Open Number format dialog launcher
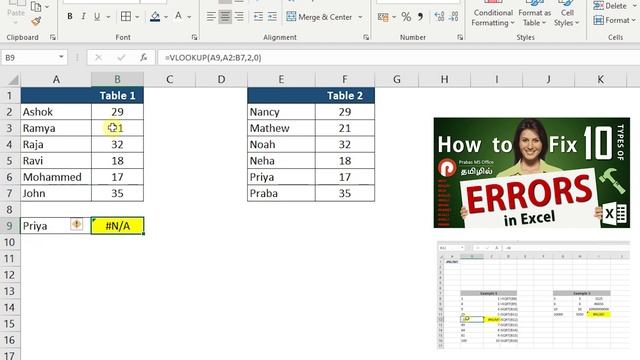640x360 pixels. click(x=460, y=37)
